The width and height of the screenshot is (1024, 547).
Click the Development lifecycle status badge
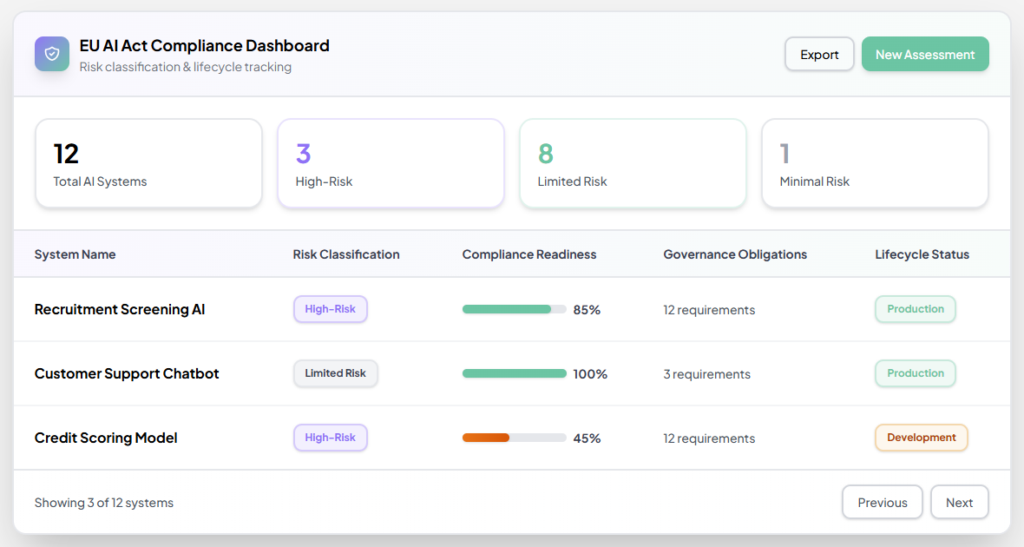[921, 438]
